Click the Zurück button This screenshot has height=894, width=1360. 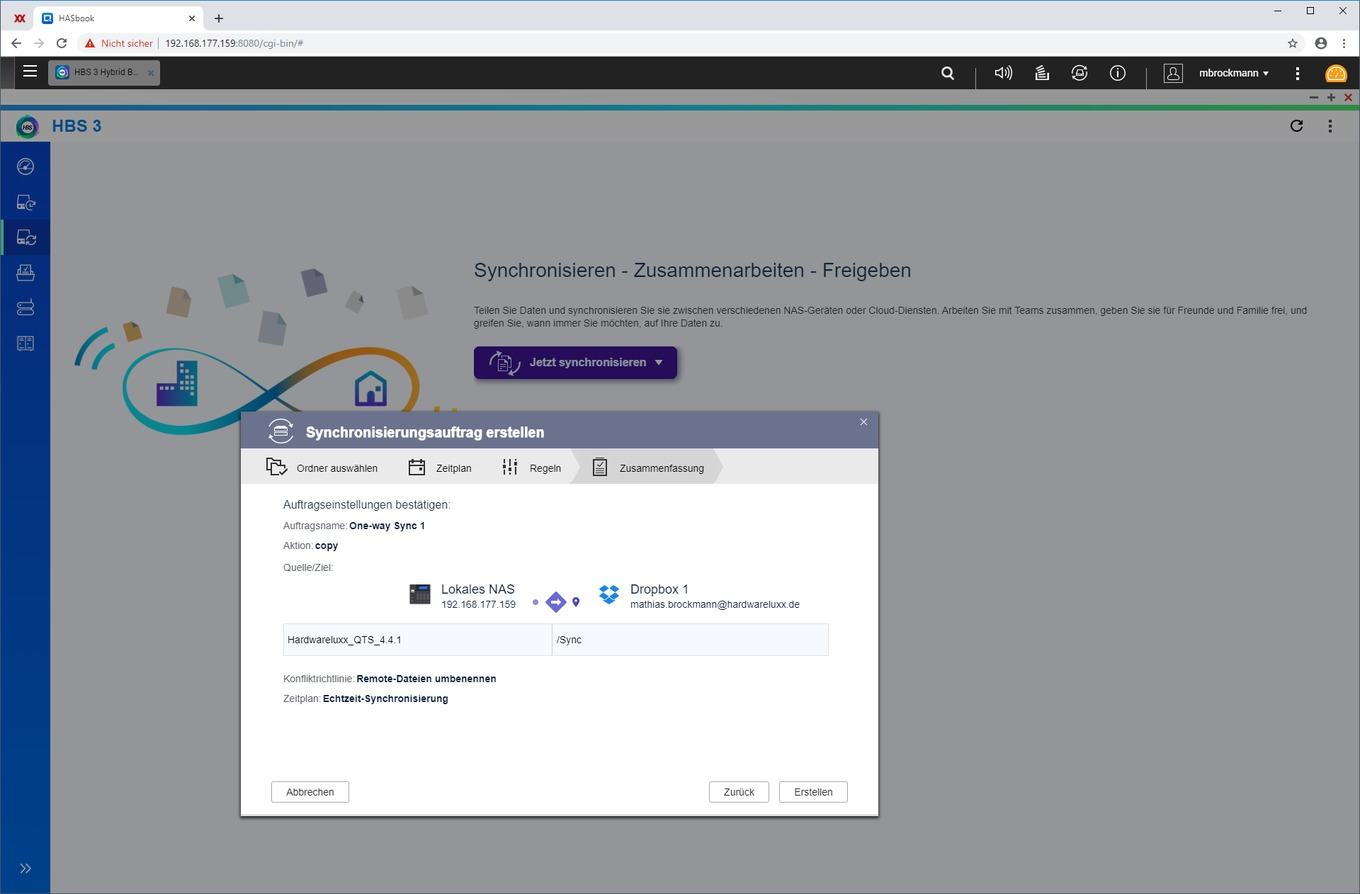point(739,792)
